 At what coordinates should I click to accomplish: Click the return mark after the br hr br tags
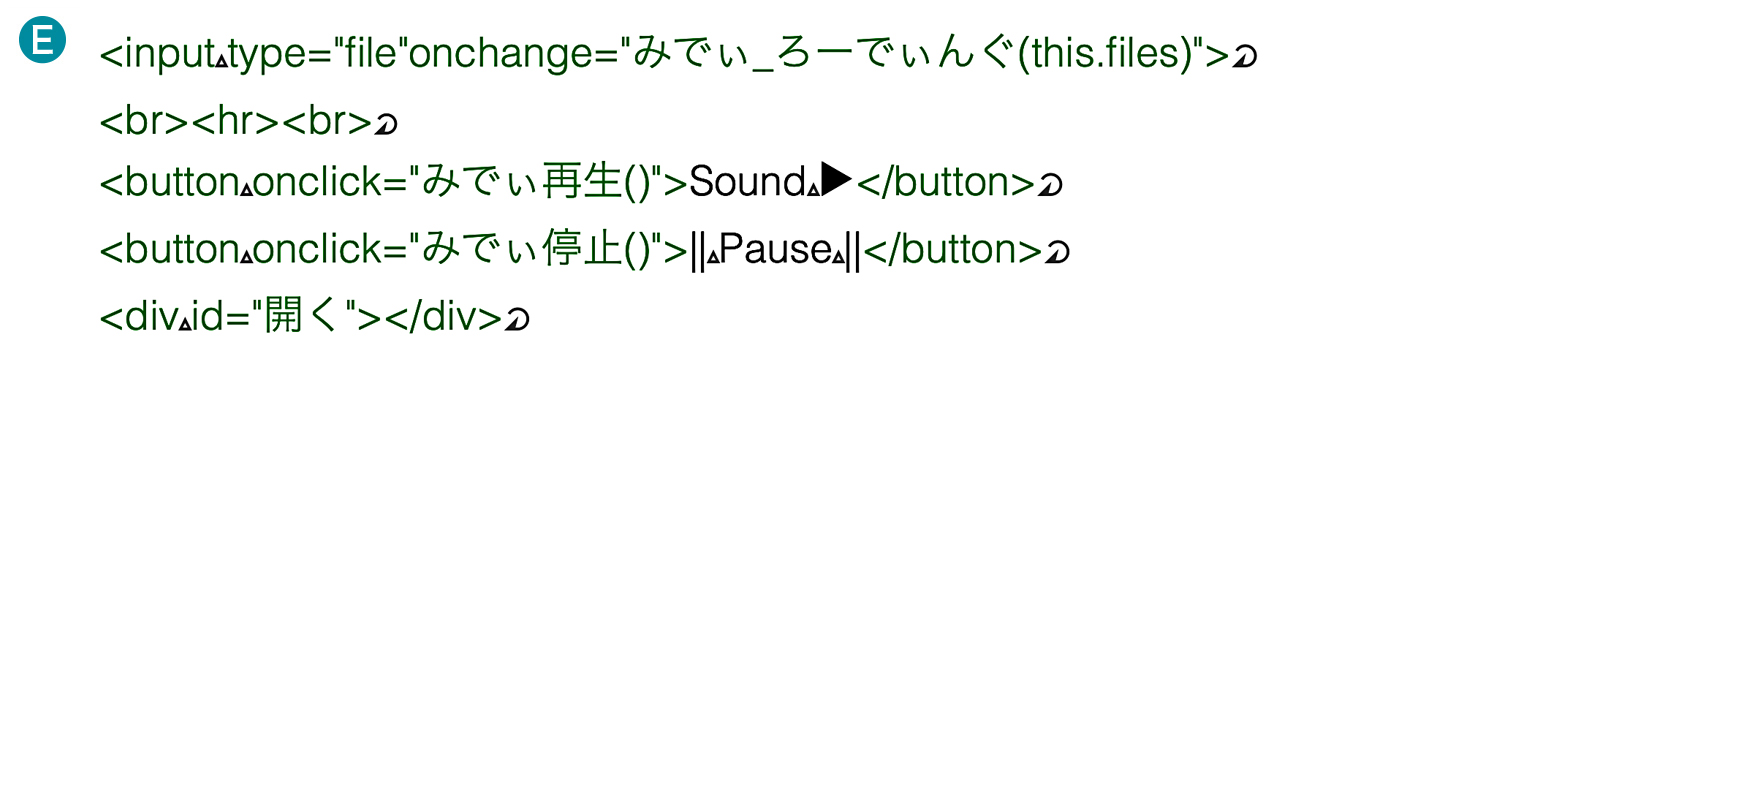click(386, 125)
